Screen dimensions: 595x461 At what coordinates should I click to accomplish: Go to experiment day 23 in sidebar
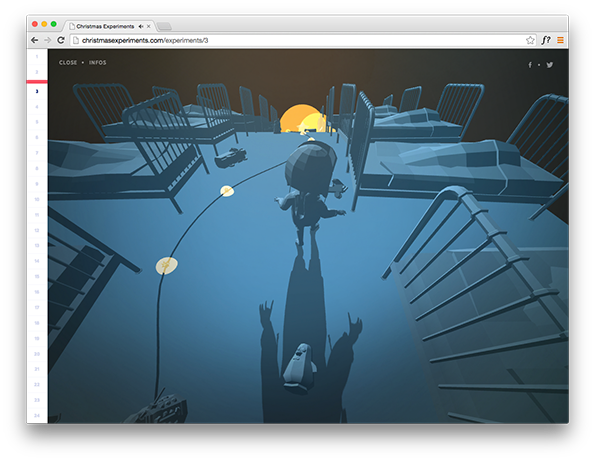pos(37,400)
